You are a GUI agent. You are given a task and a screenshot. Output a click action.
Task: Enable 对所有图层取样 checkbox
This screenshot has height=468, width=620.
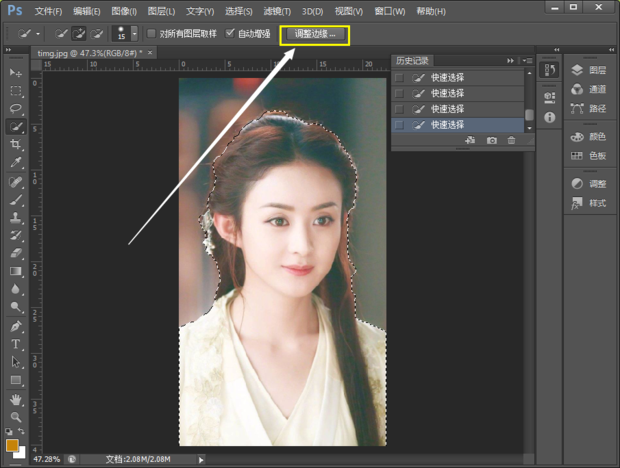151,34
